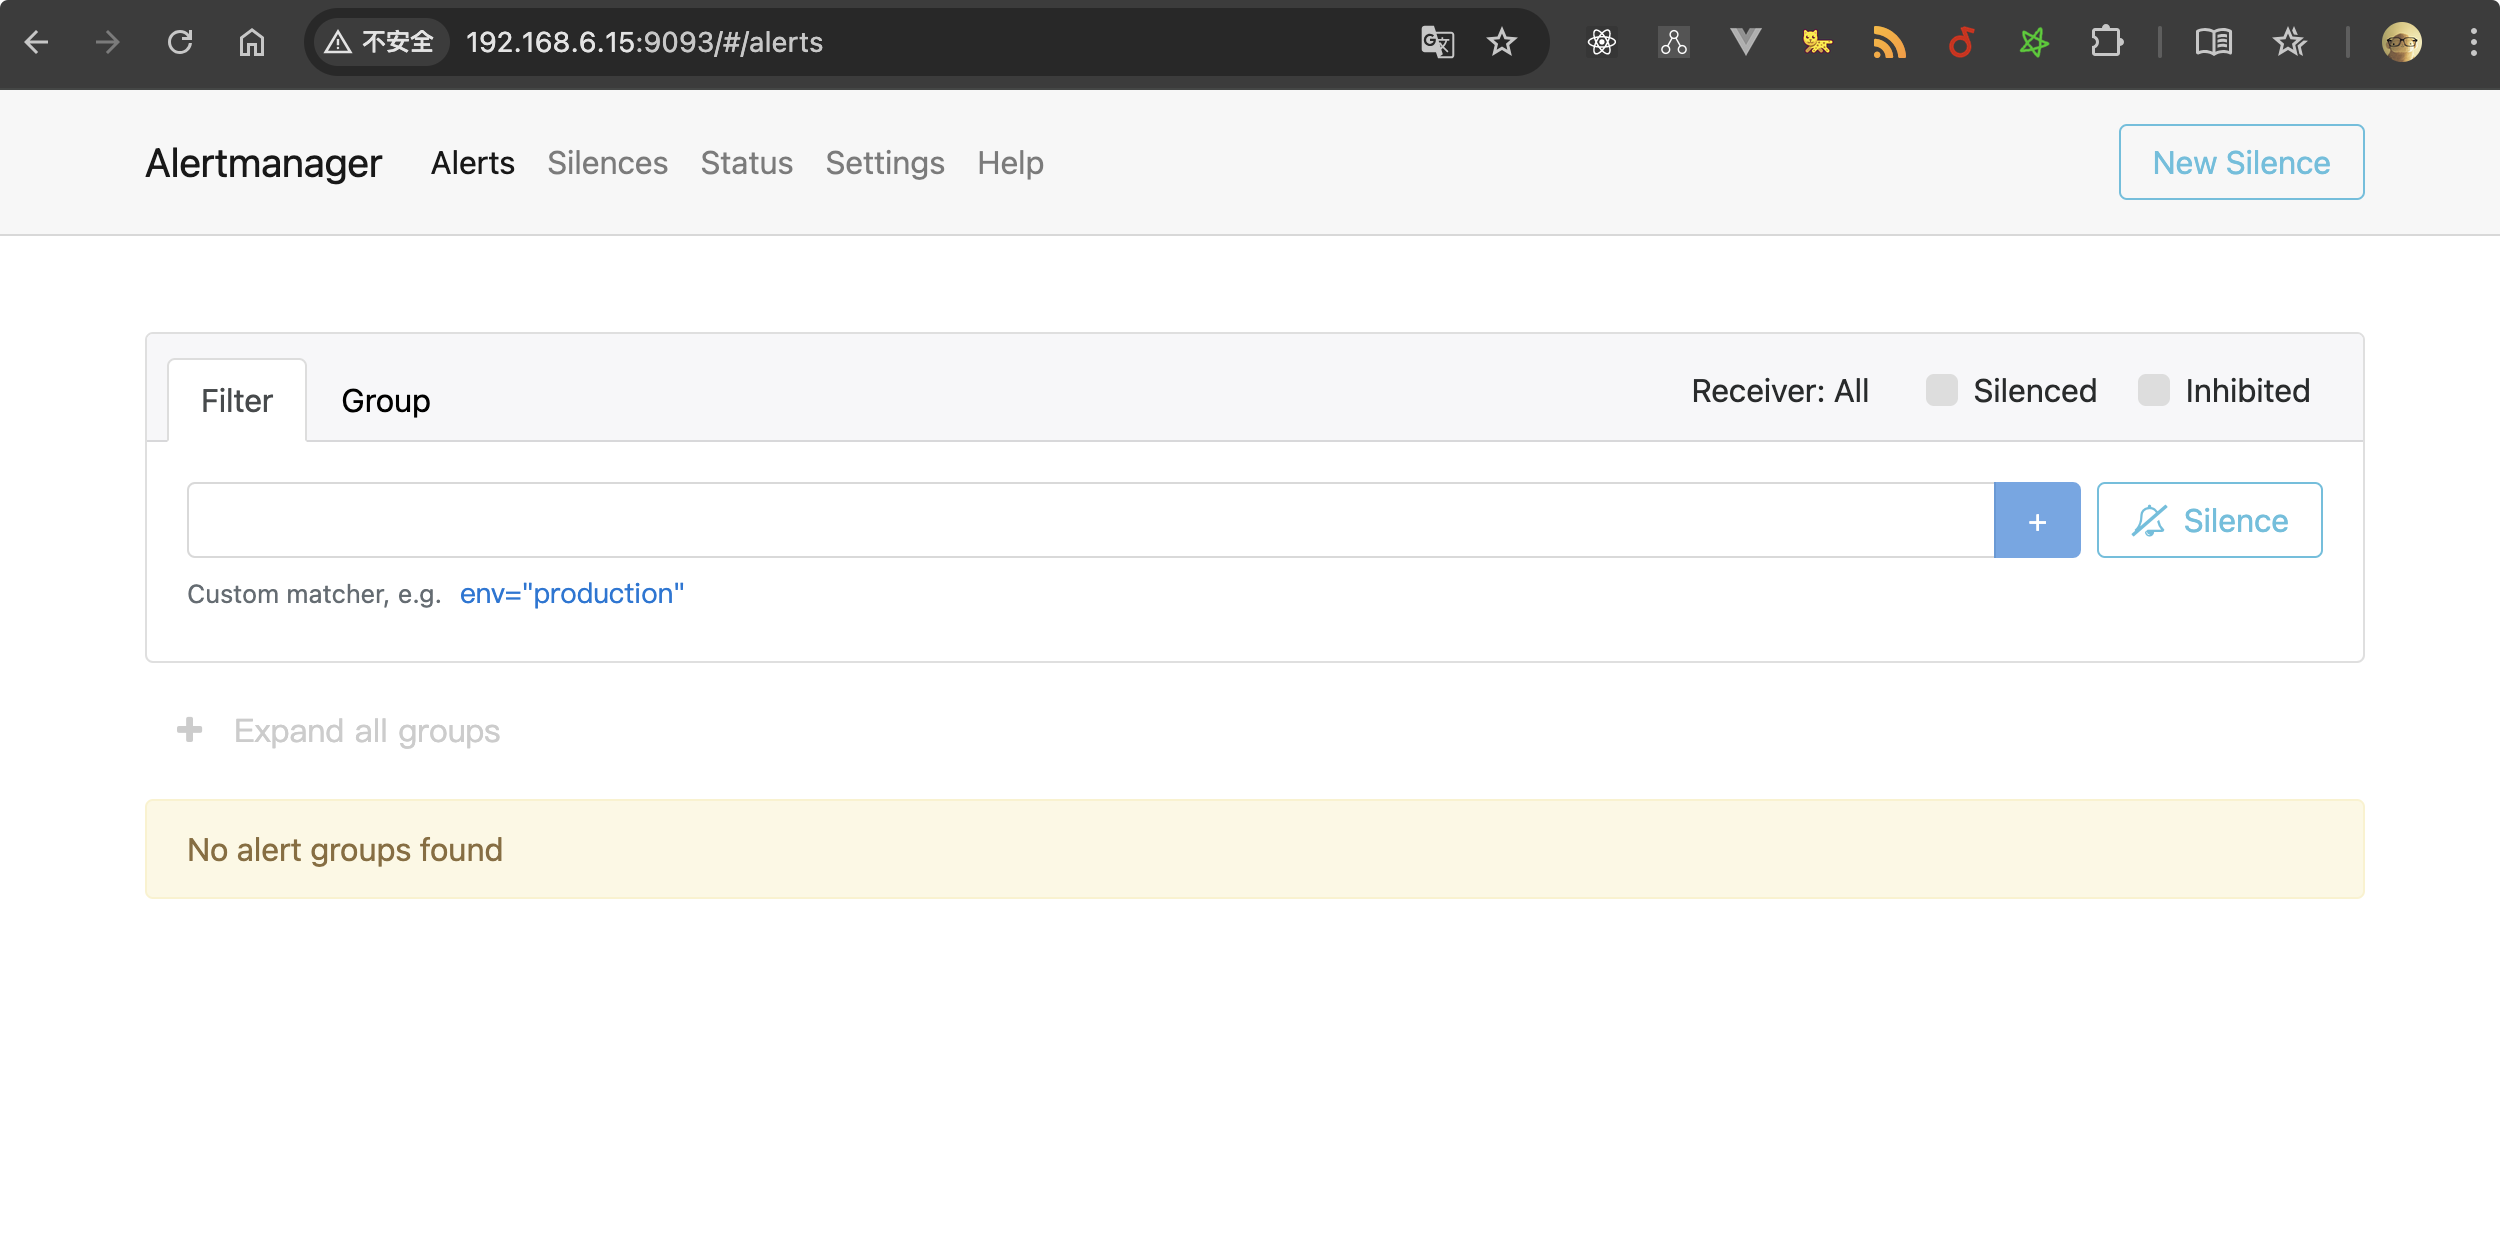Screen dimensions: 2500x1260
Task: Open the Vue devtools extension icon
Action: coord(1746,42)
